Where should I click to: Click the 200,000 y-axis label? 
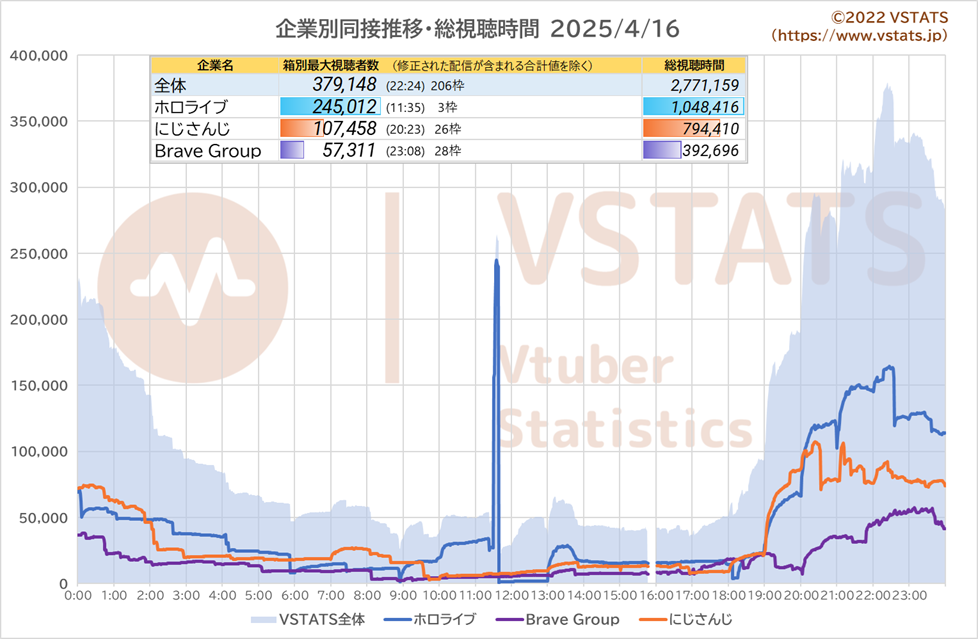[x=39, y=320]
